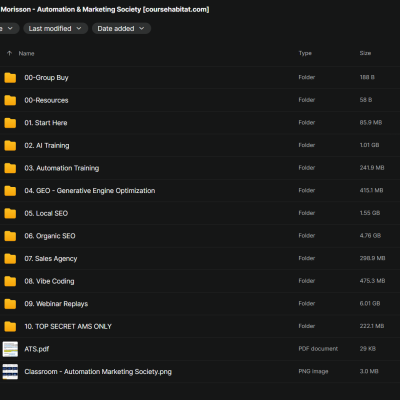Select 04. GEO - Generative Engine Optimization
This screenshot has width=400, height=400.
[90, 191]
